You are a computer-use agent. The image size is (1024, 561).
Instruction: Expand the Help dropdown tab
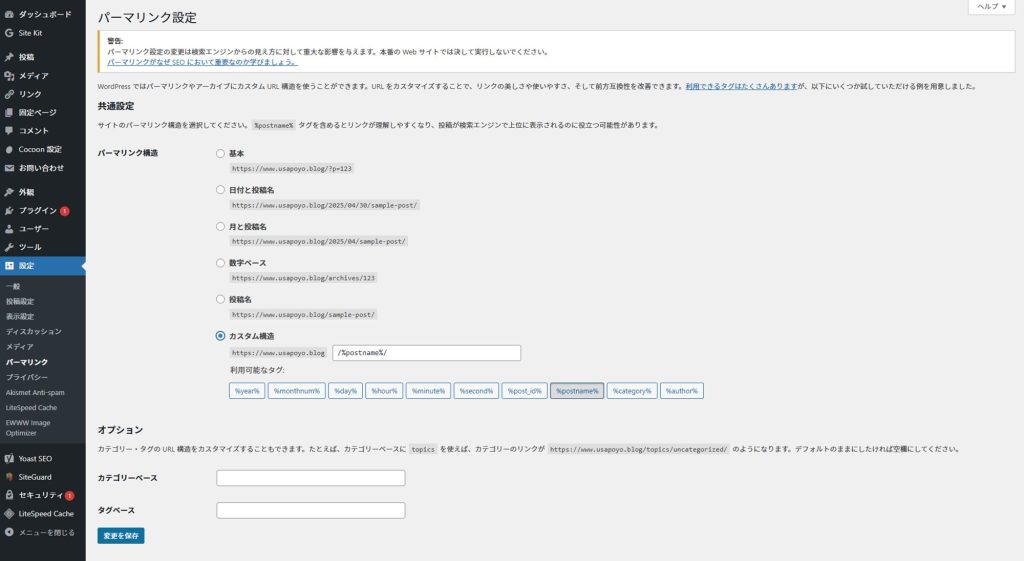(x=991, y=7)
